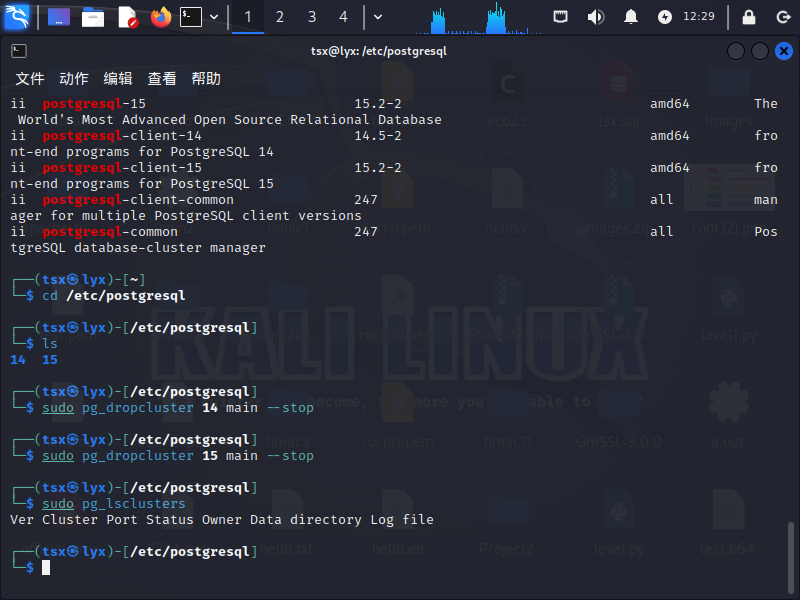Launch Firefox from the top panel
The height and width of the screenshot is (600, 800).
pyautogui.click(x=161, y=17)
